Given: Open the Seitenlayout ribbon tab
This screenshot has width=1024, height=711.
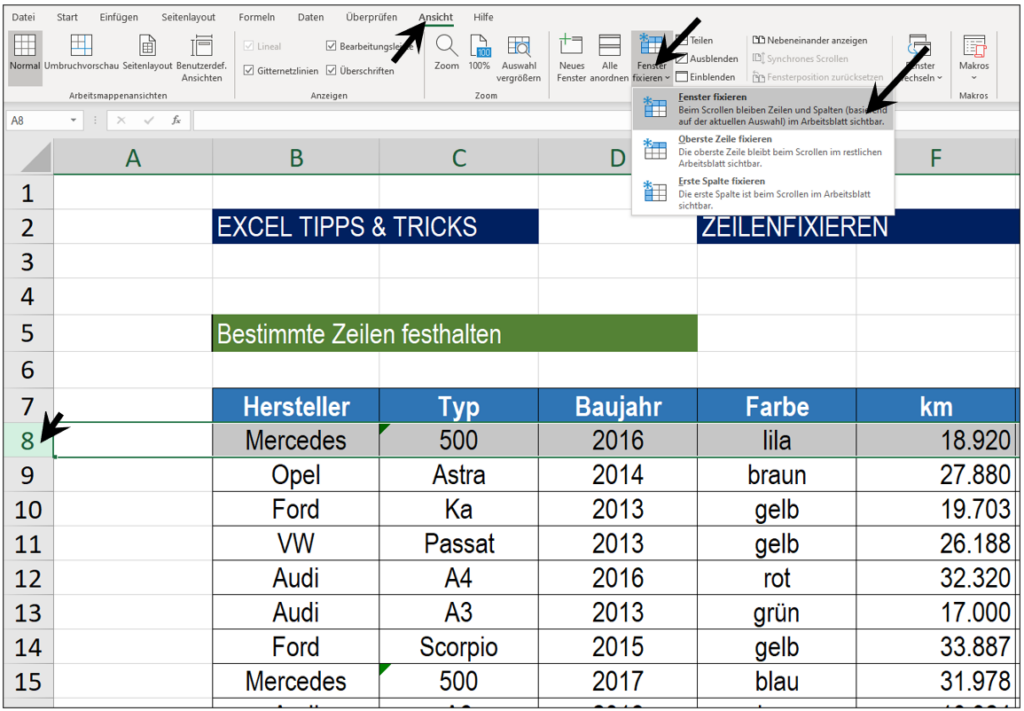Looking at the screenshot, I should coord(189,18).
